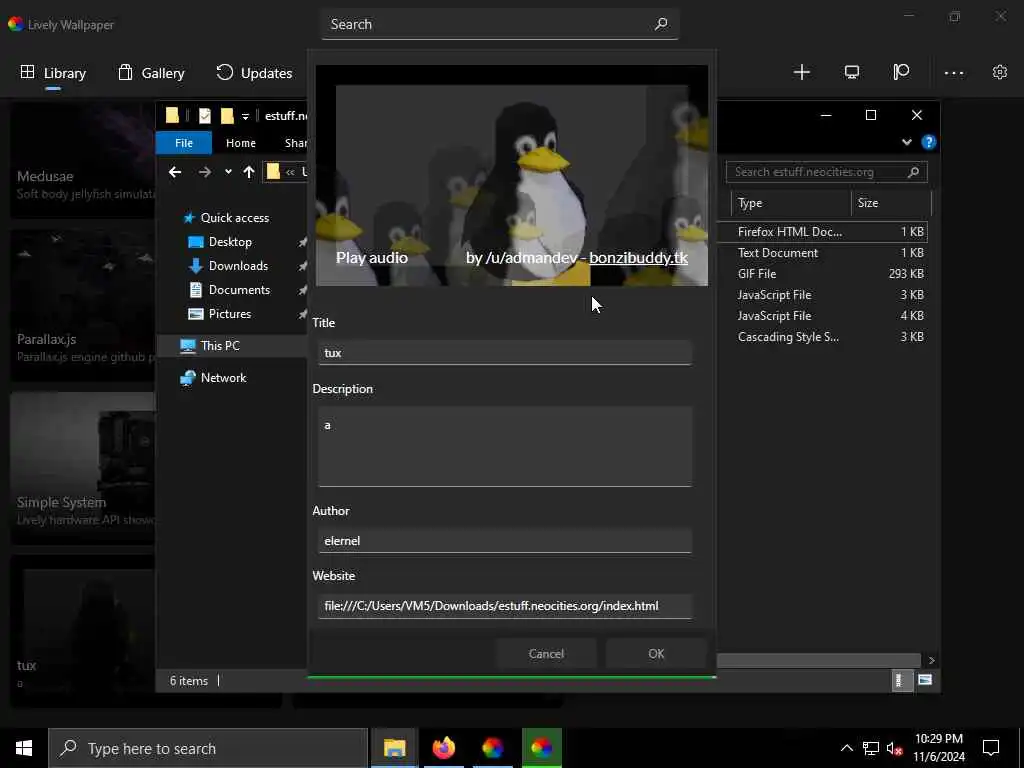Click the Author field containing elernel
1024x768 pixels.
click(x=505, y=541)
